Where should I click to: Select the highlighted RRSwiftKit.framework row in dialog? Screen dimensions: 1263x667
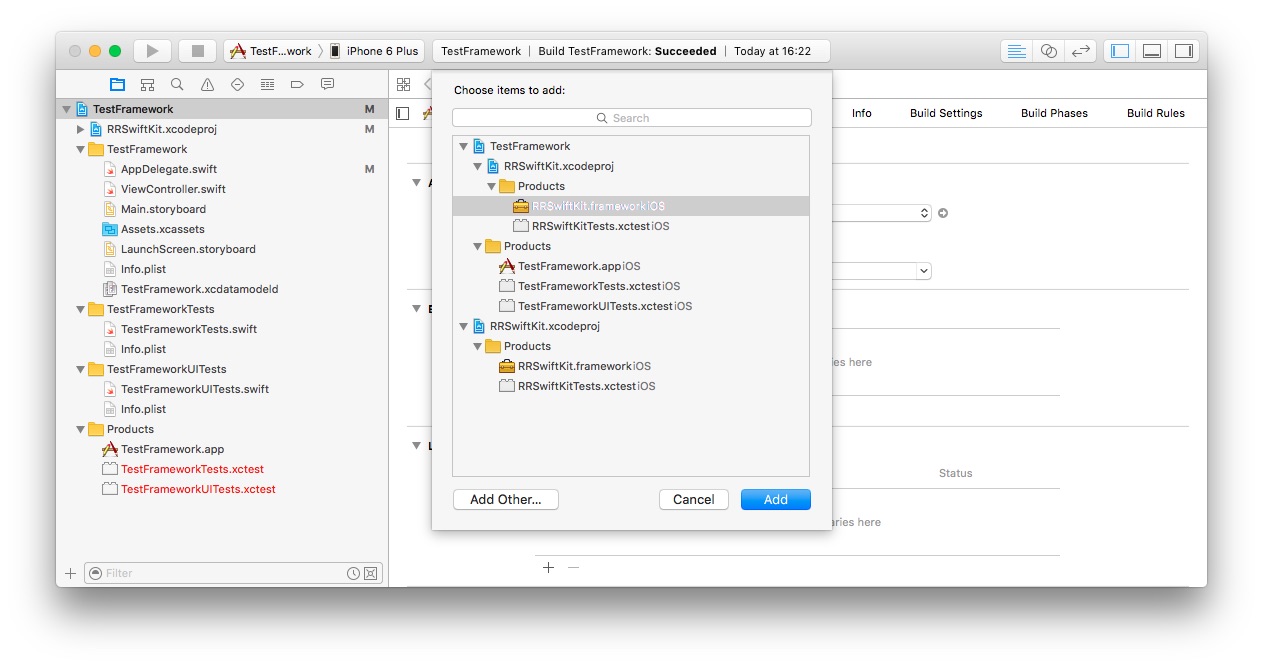[631, 206]
